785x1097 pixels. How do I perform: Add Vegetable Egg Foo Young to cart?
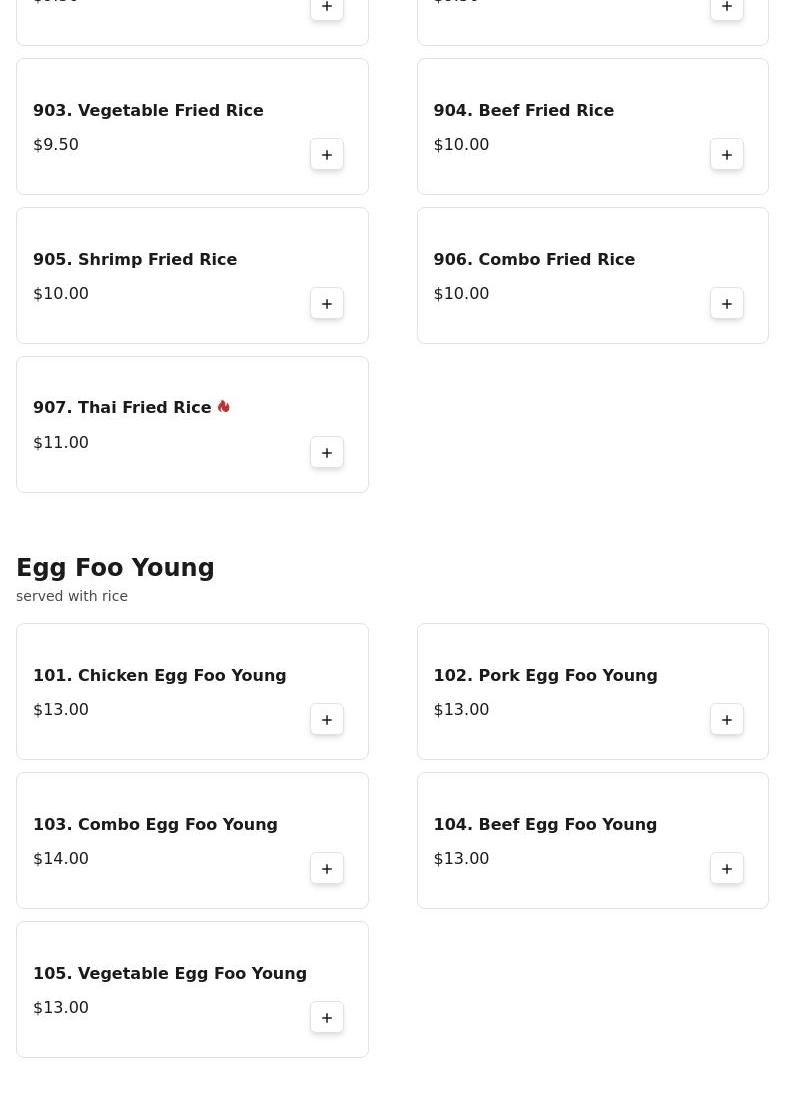click(x=327, y=1018)
